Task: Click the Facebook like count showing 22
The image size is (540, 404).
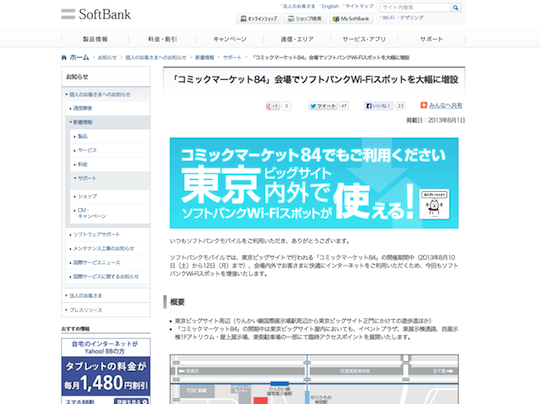Action: pos(400,106)
